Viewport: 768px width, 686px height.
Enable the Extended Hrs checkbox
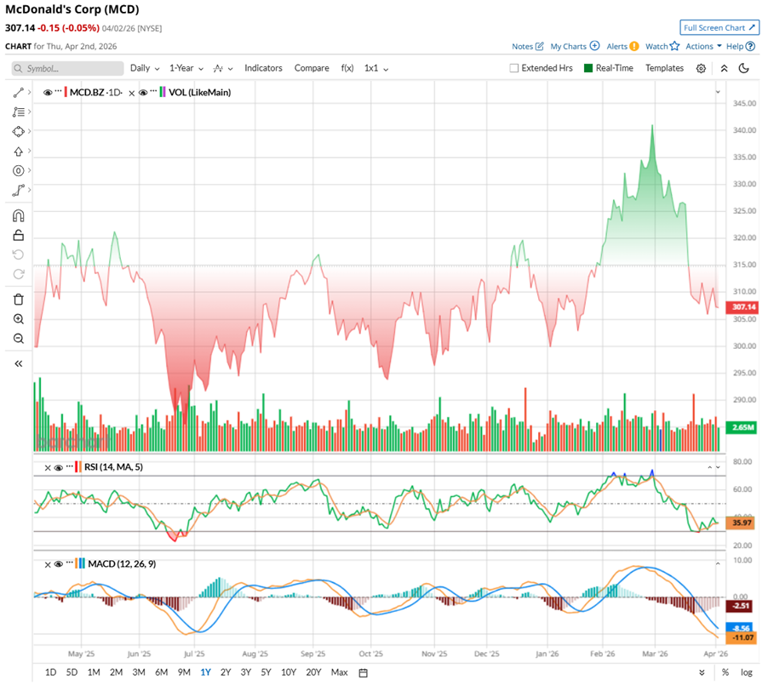[514, 68]
